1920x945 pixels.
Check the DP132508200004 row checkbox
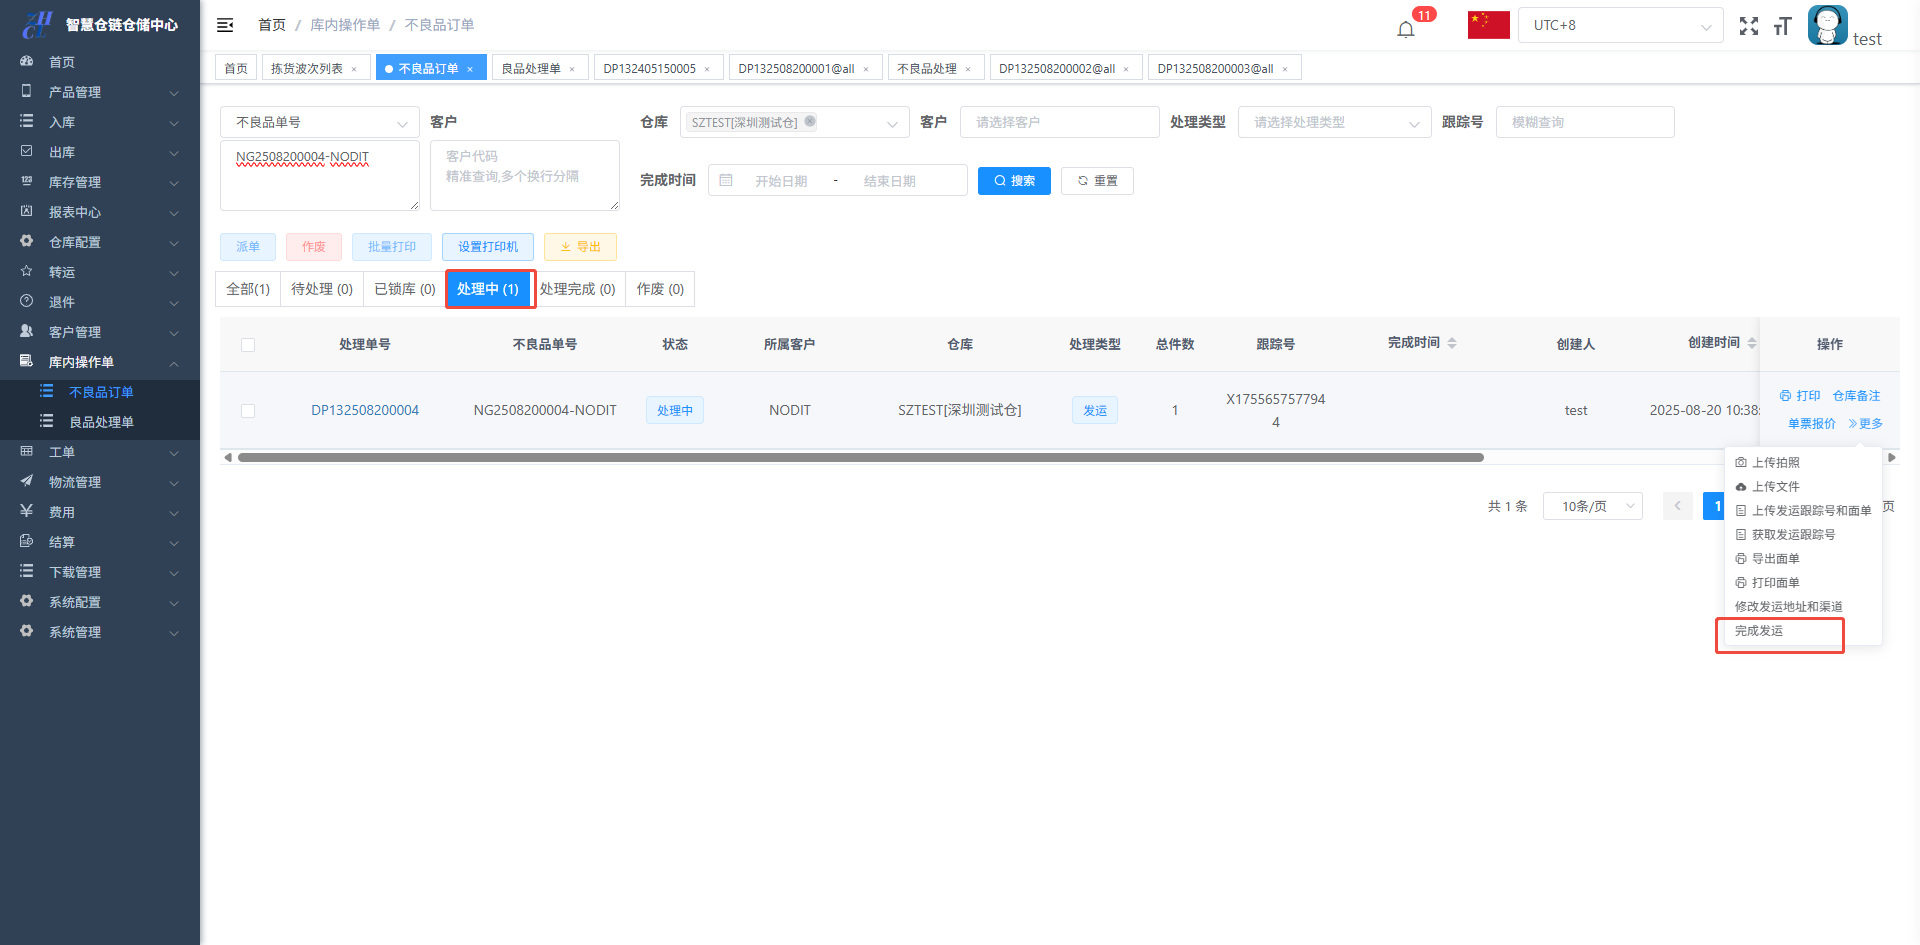(248, 411)
